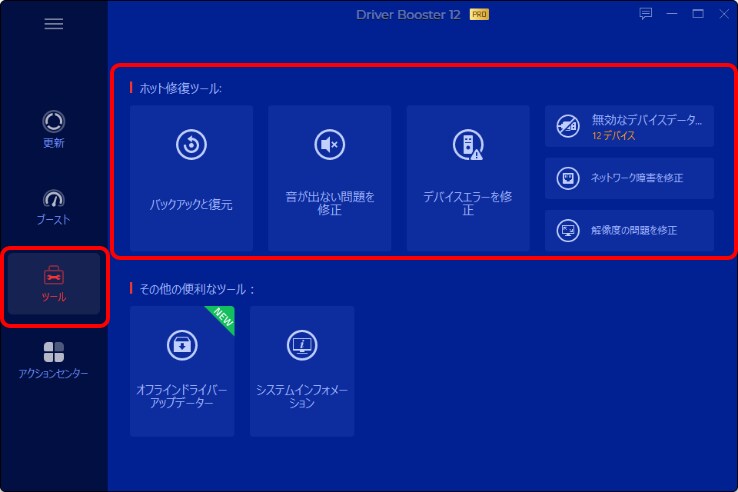The width and height of the screenshot is (738, 492).
Task: Click the resolution fix monitor icon
Action: point(568,230)
